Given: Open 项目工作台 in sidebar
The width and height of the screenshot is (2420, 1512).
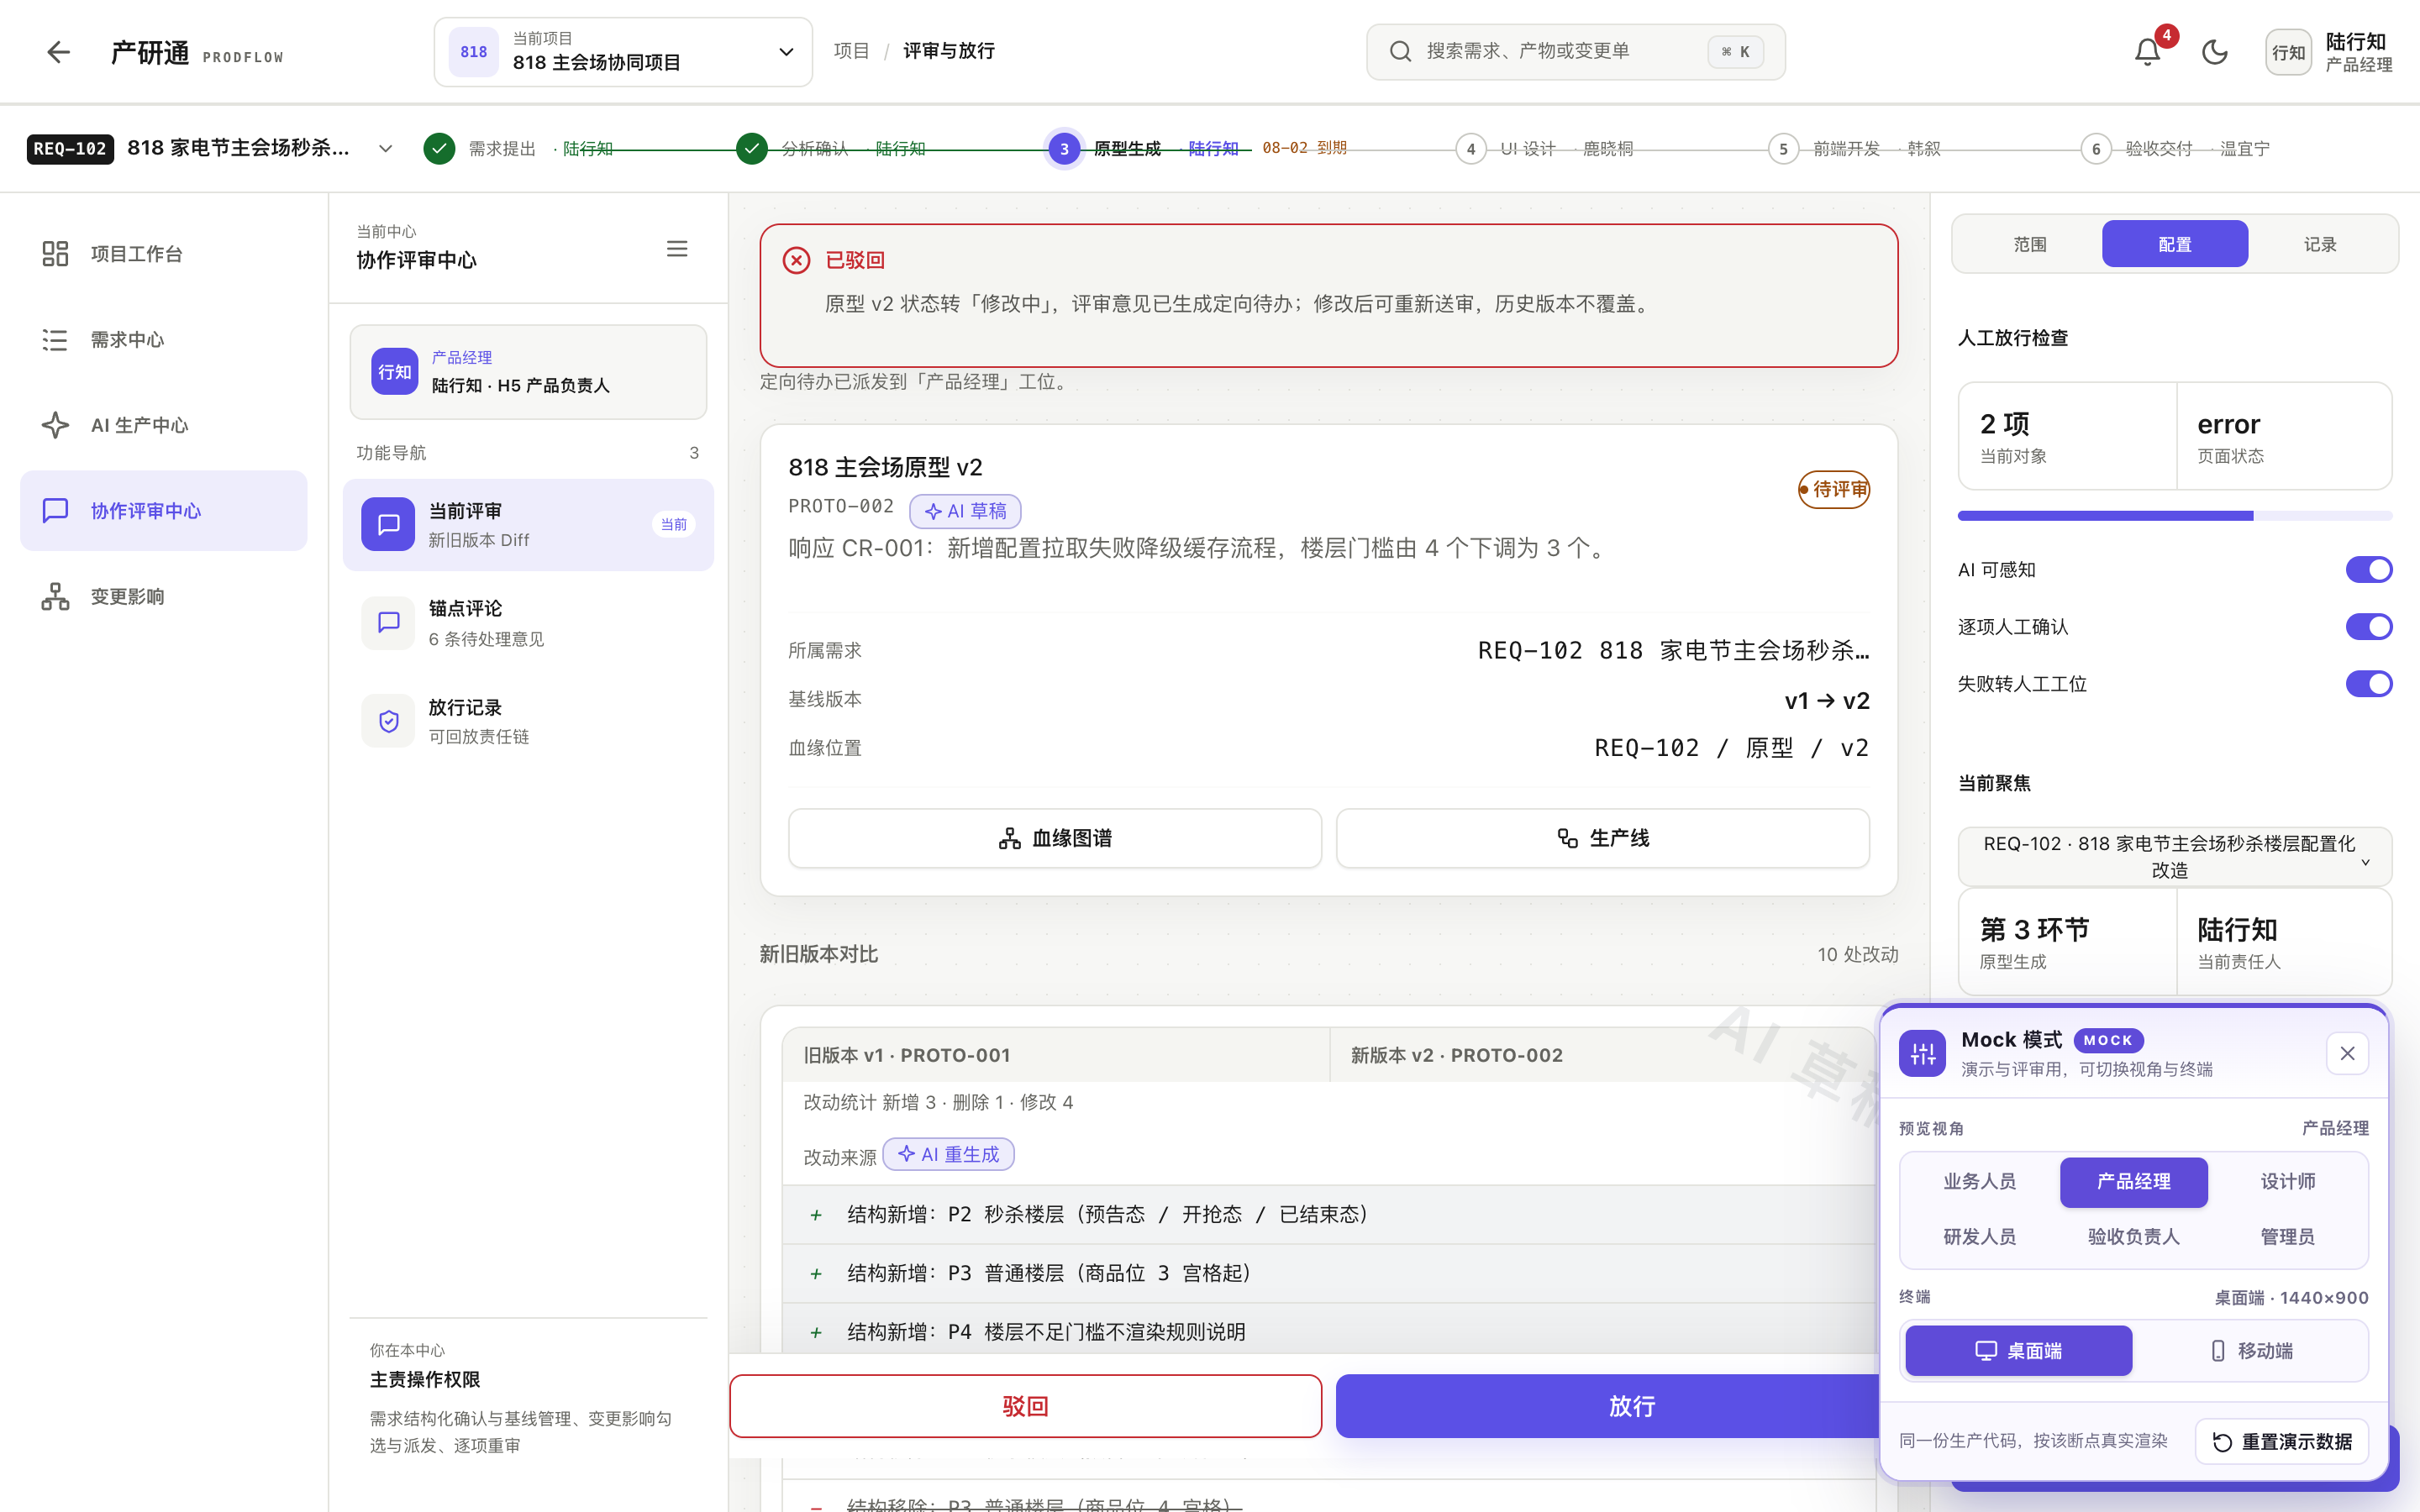Looking at the screenshot, I should [x=164, y=254].
